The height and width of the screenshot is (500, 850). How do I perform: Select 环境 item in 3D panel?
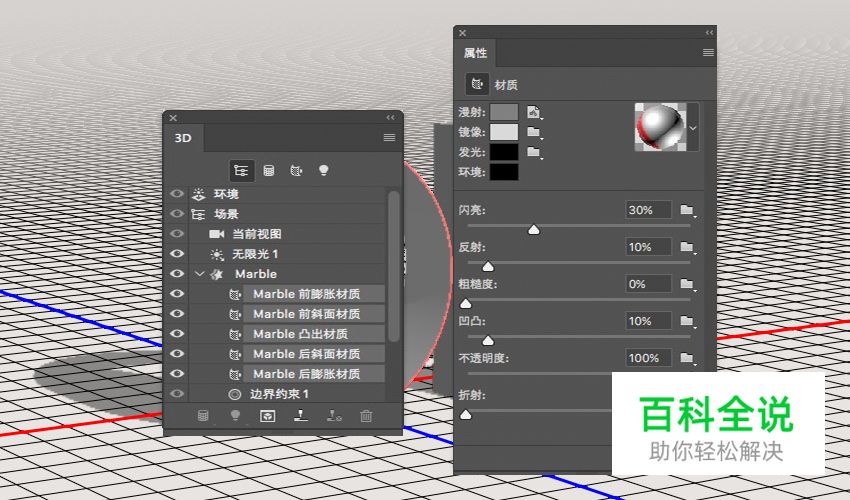pyautogui.click(x=226, y=194)
